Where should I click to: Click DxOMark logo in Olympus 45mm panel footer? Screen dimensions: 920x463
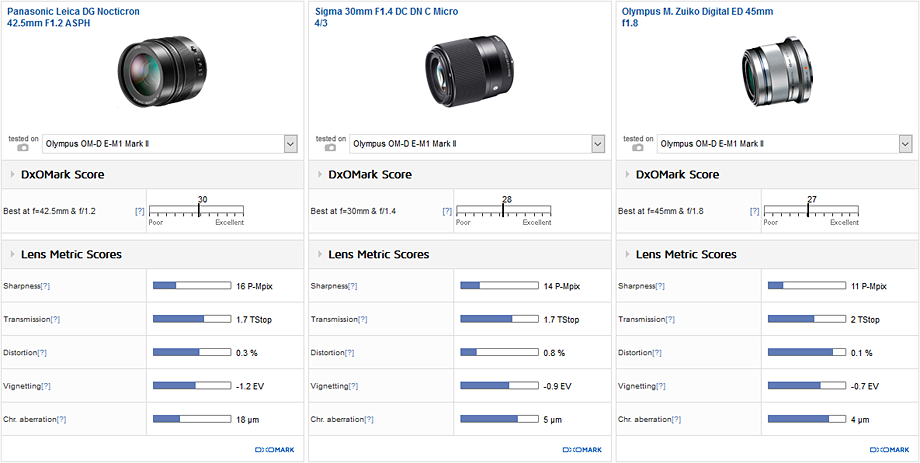pyautogui.click(x=889, y=450)
